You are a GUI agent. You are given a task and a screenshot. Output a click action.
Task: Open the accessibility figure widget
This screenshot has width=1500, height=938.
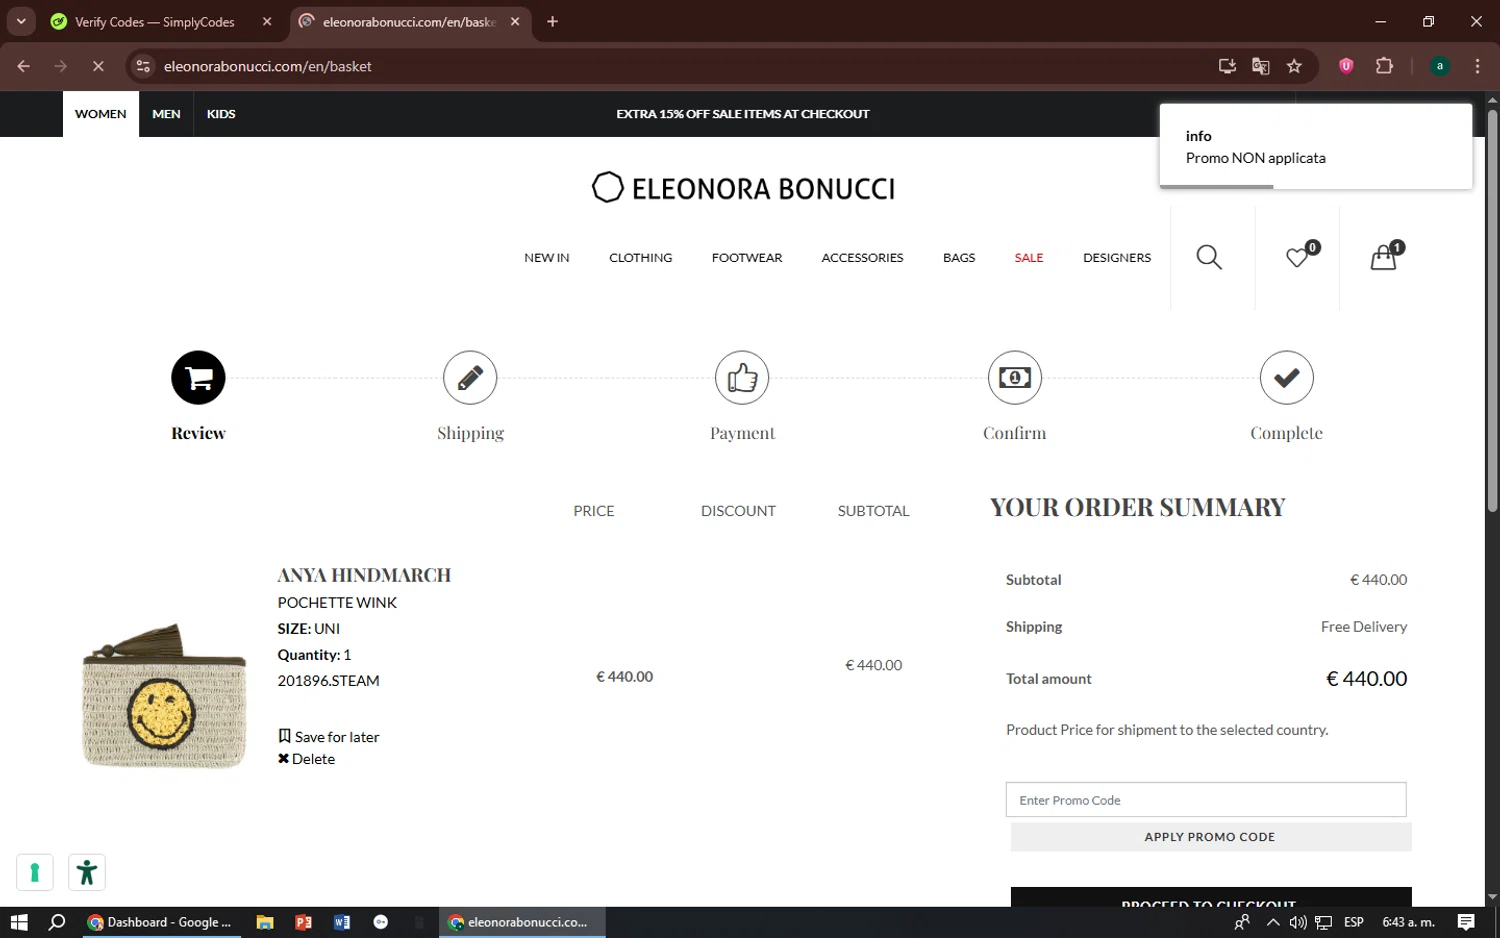click(87, 872)
